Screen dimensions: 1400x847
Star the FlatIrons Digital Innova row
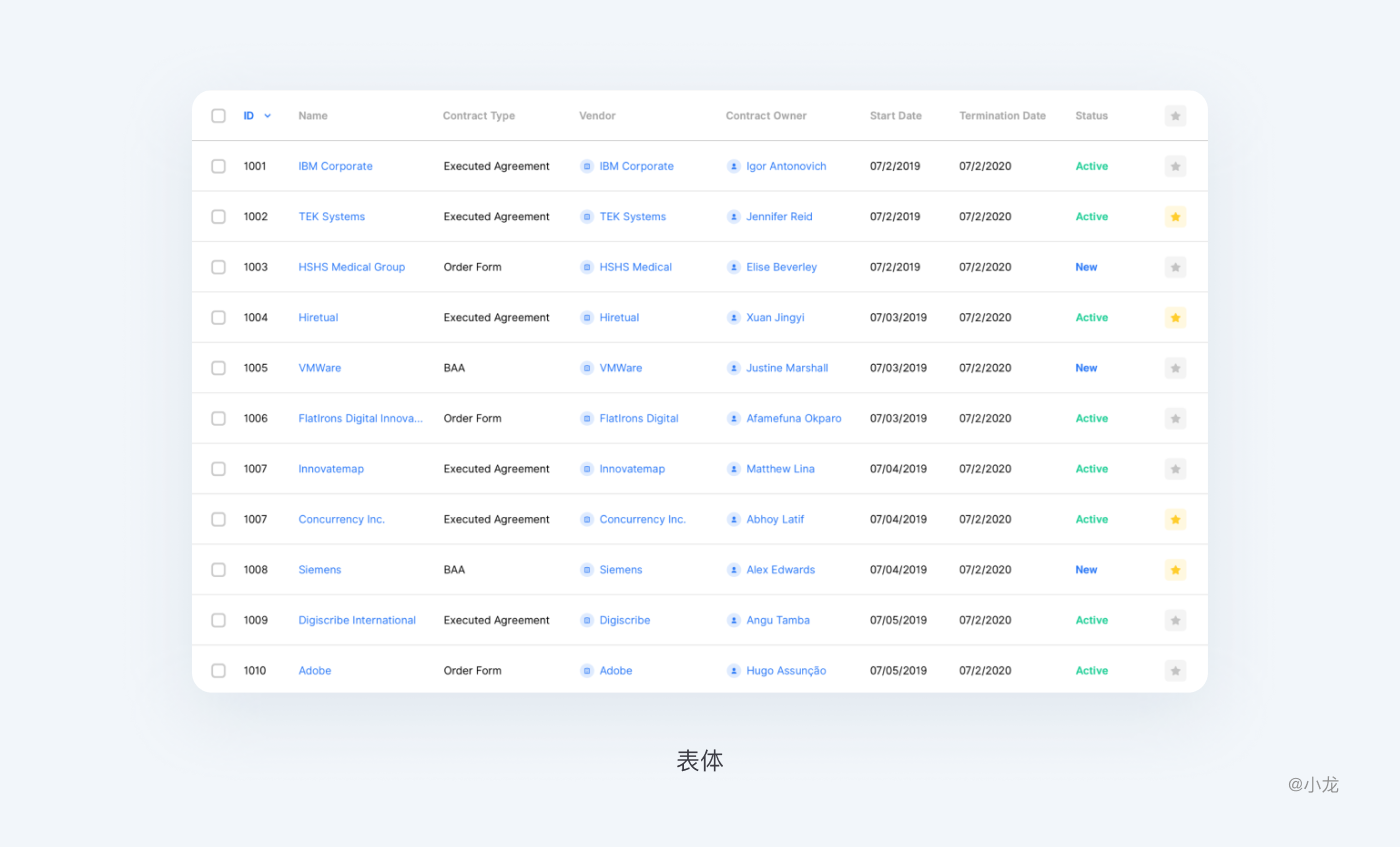point(1175,418)
